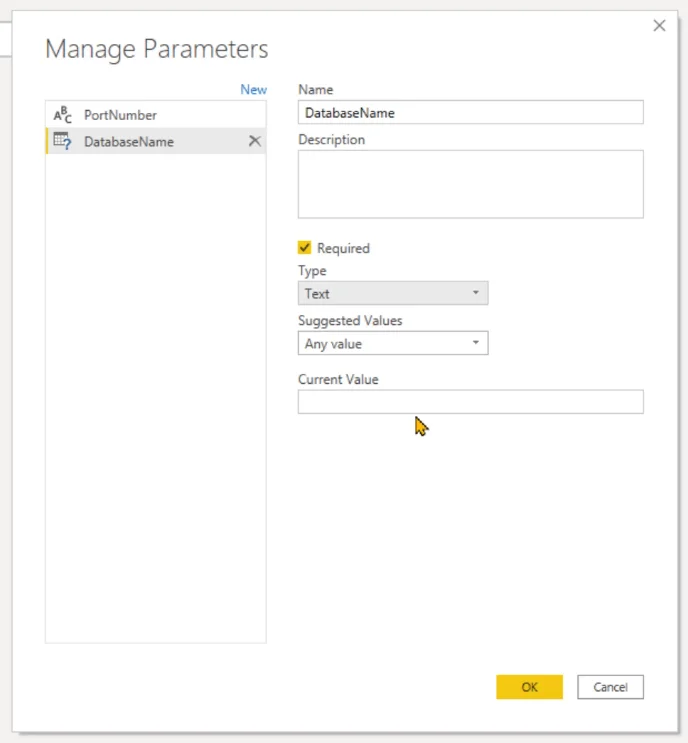Image resolution: width=688 pixels, height=743 pixels.
Task: Select PortNumber in the parameter list
Action: coord(155,115)
